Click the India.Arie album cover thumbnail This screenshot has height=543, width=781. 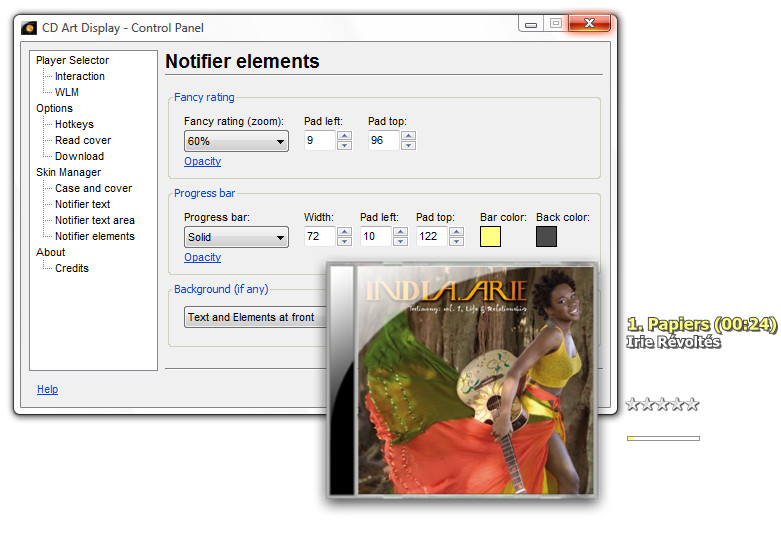tap(462, 381)
